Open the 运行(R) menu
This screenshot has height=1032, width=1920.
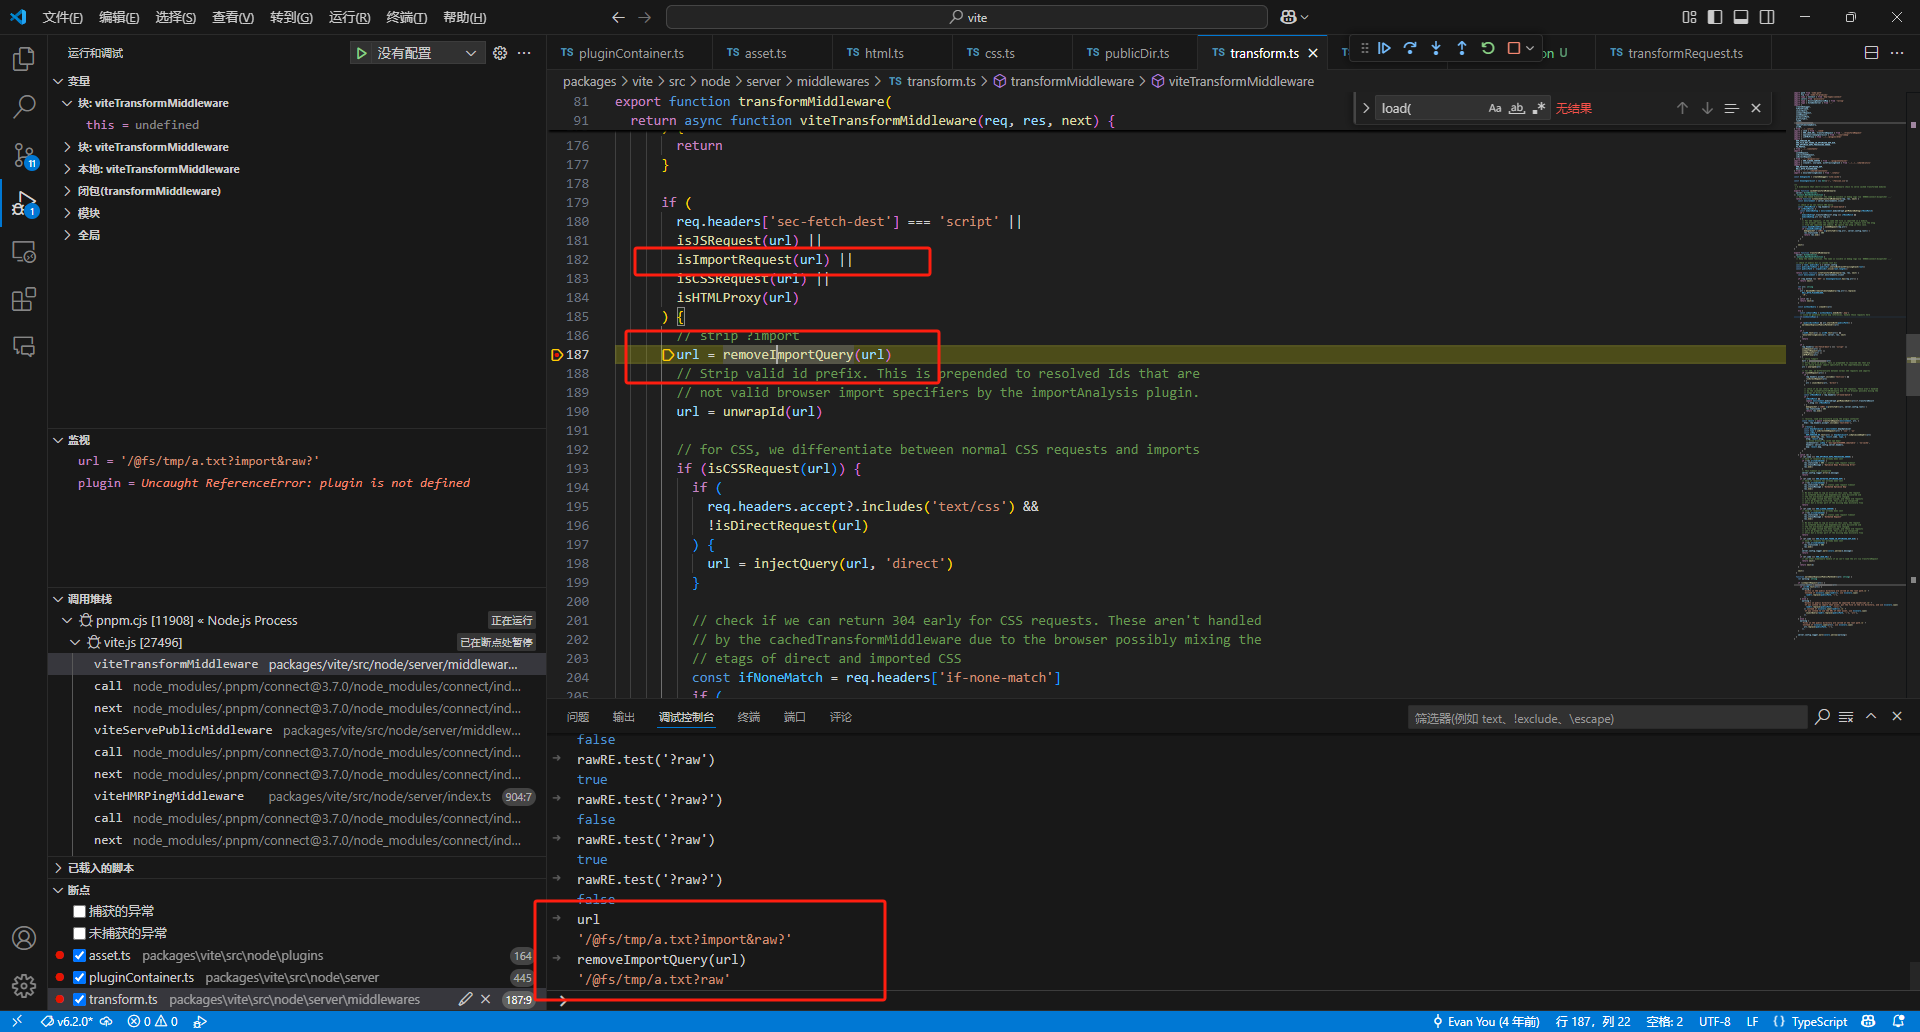click(349, 17)
